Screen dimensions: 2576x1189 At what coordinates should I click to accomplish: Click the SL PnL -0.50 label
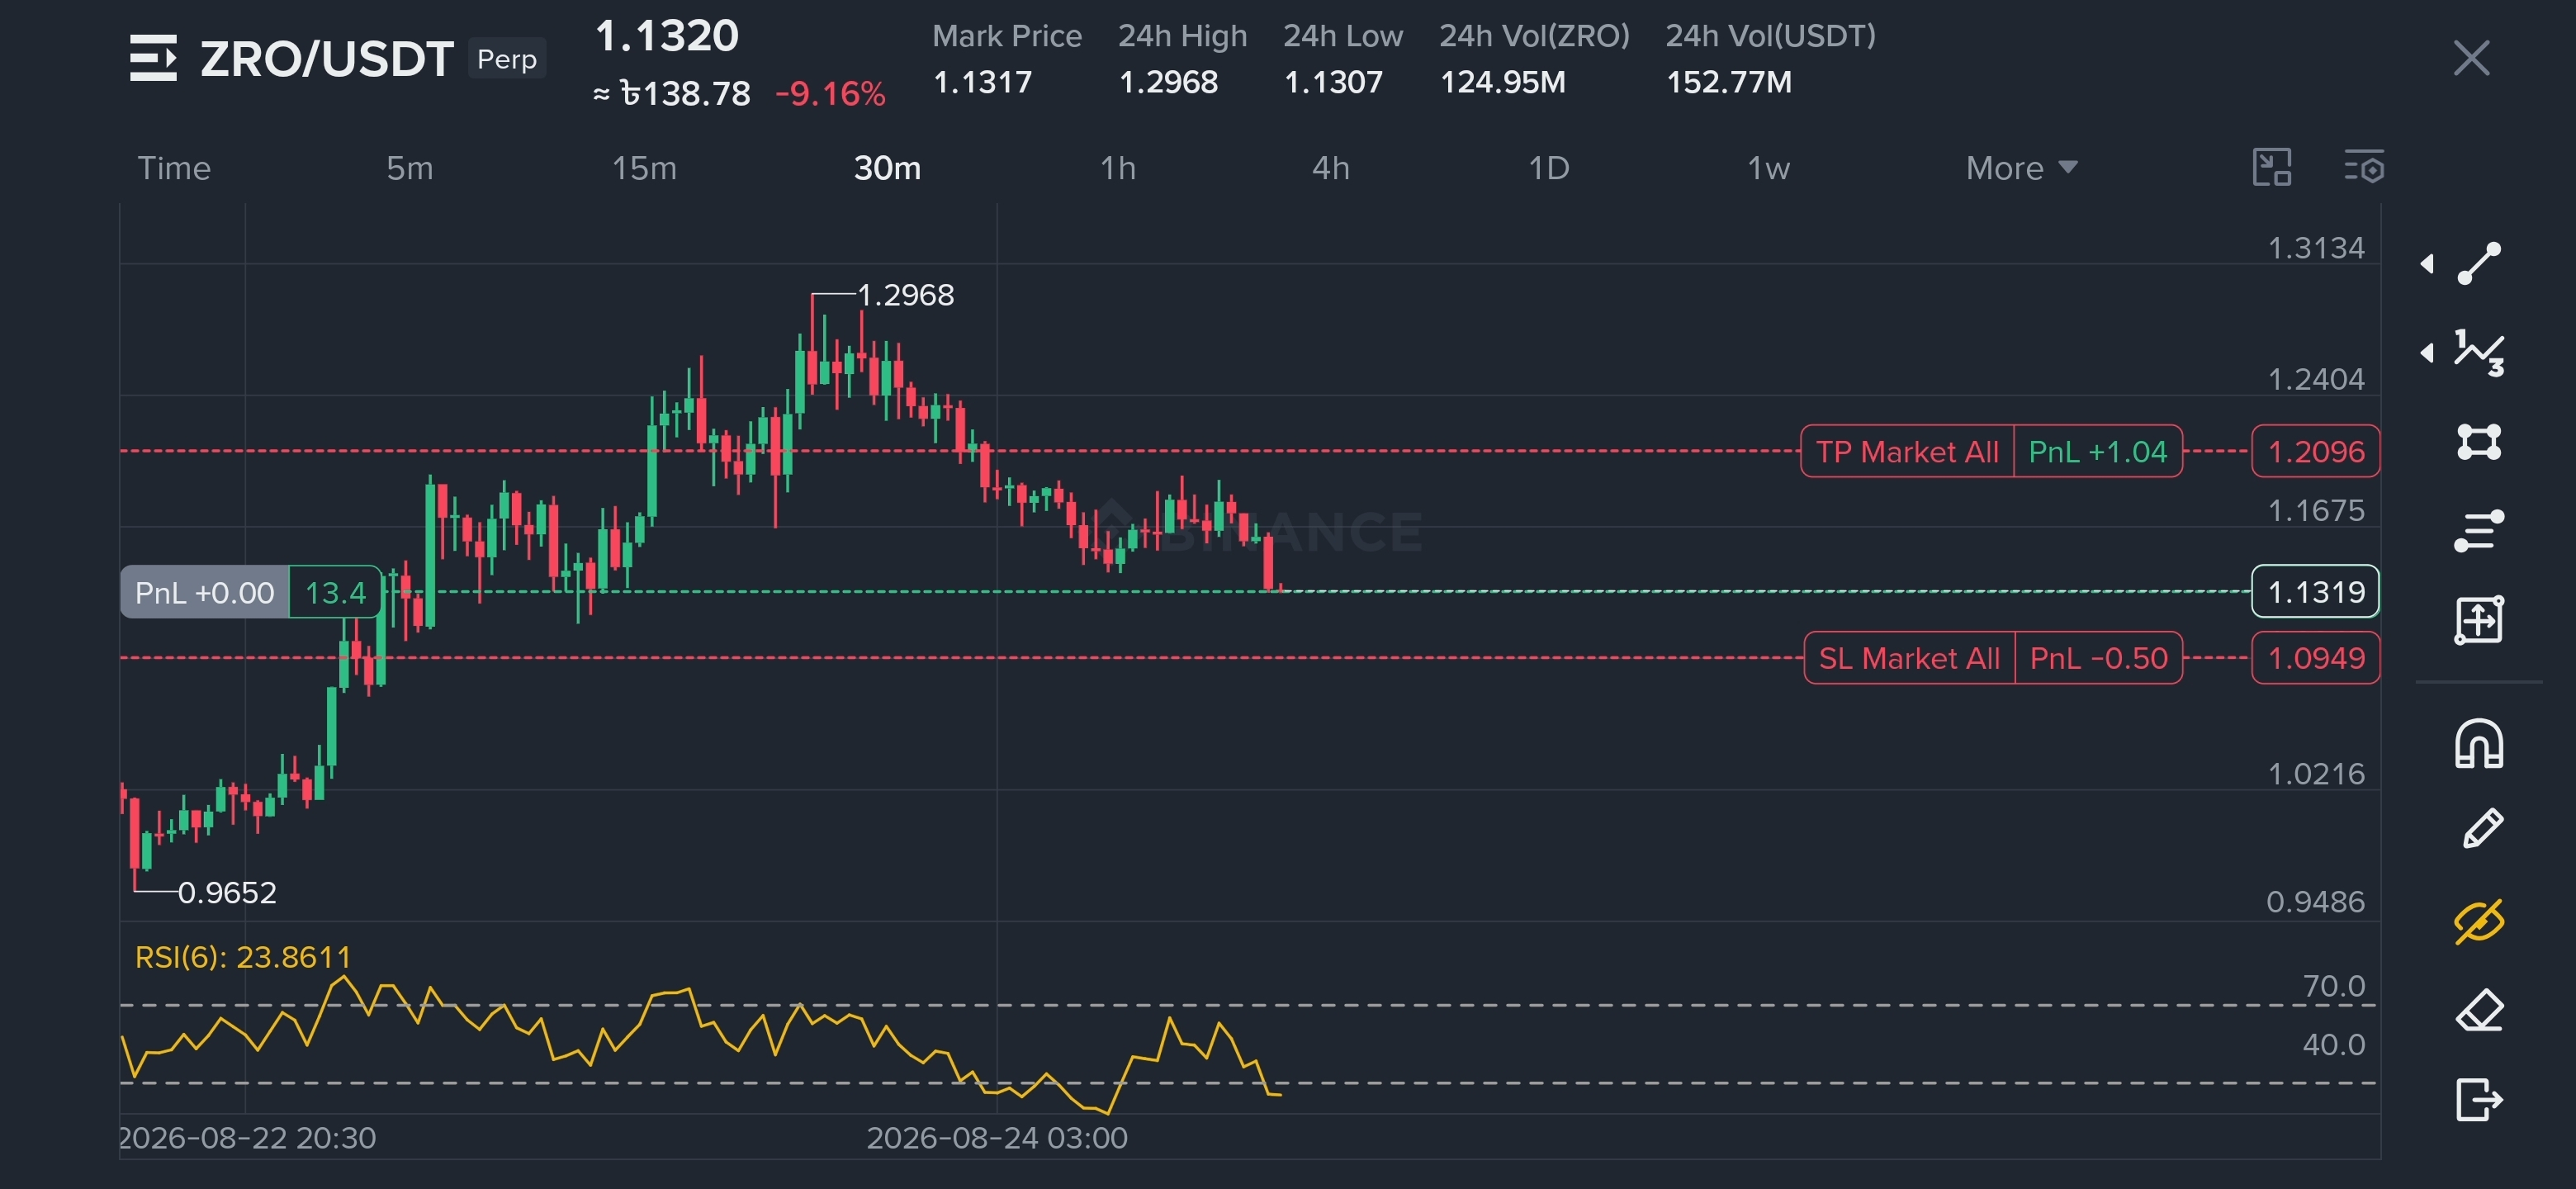click(2098, 658)
